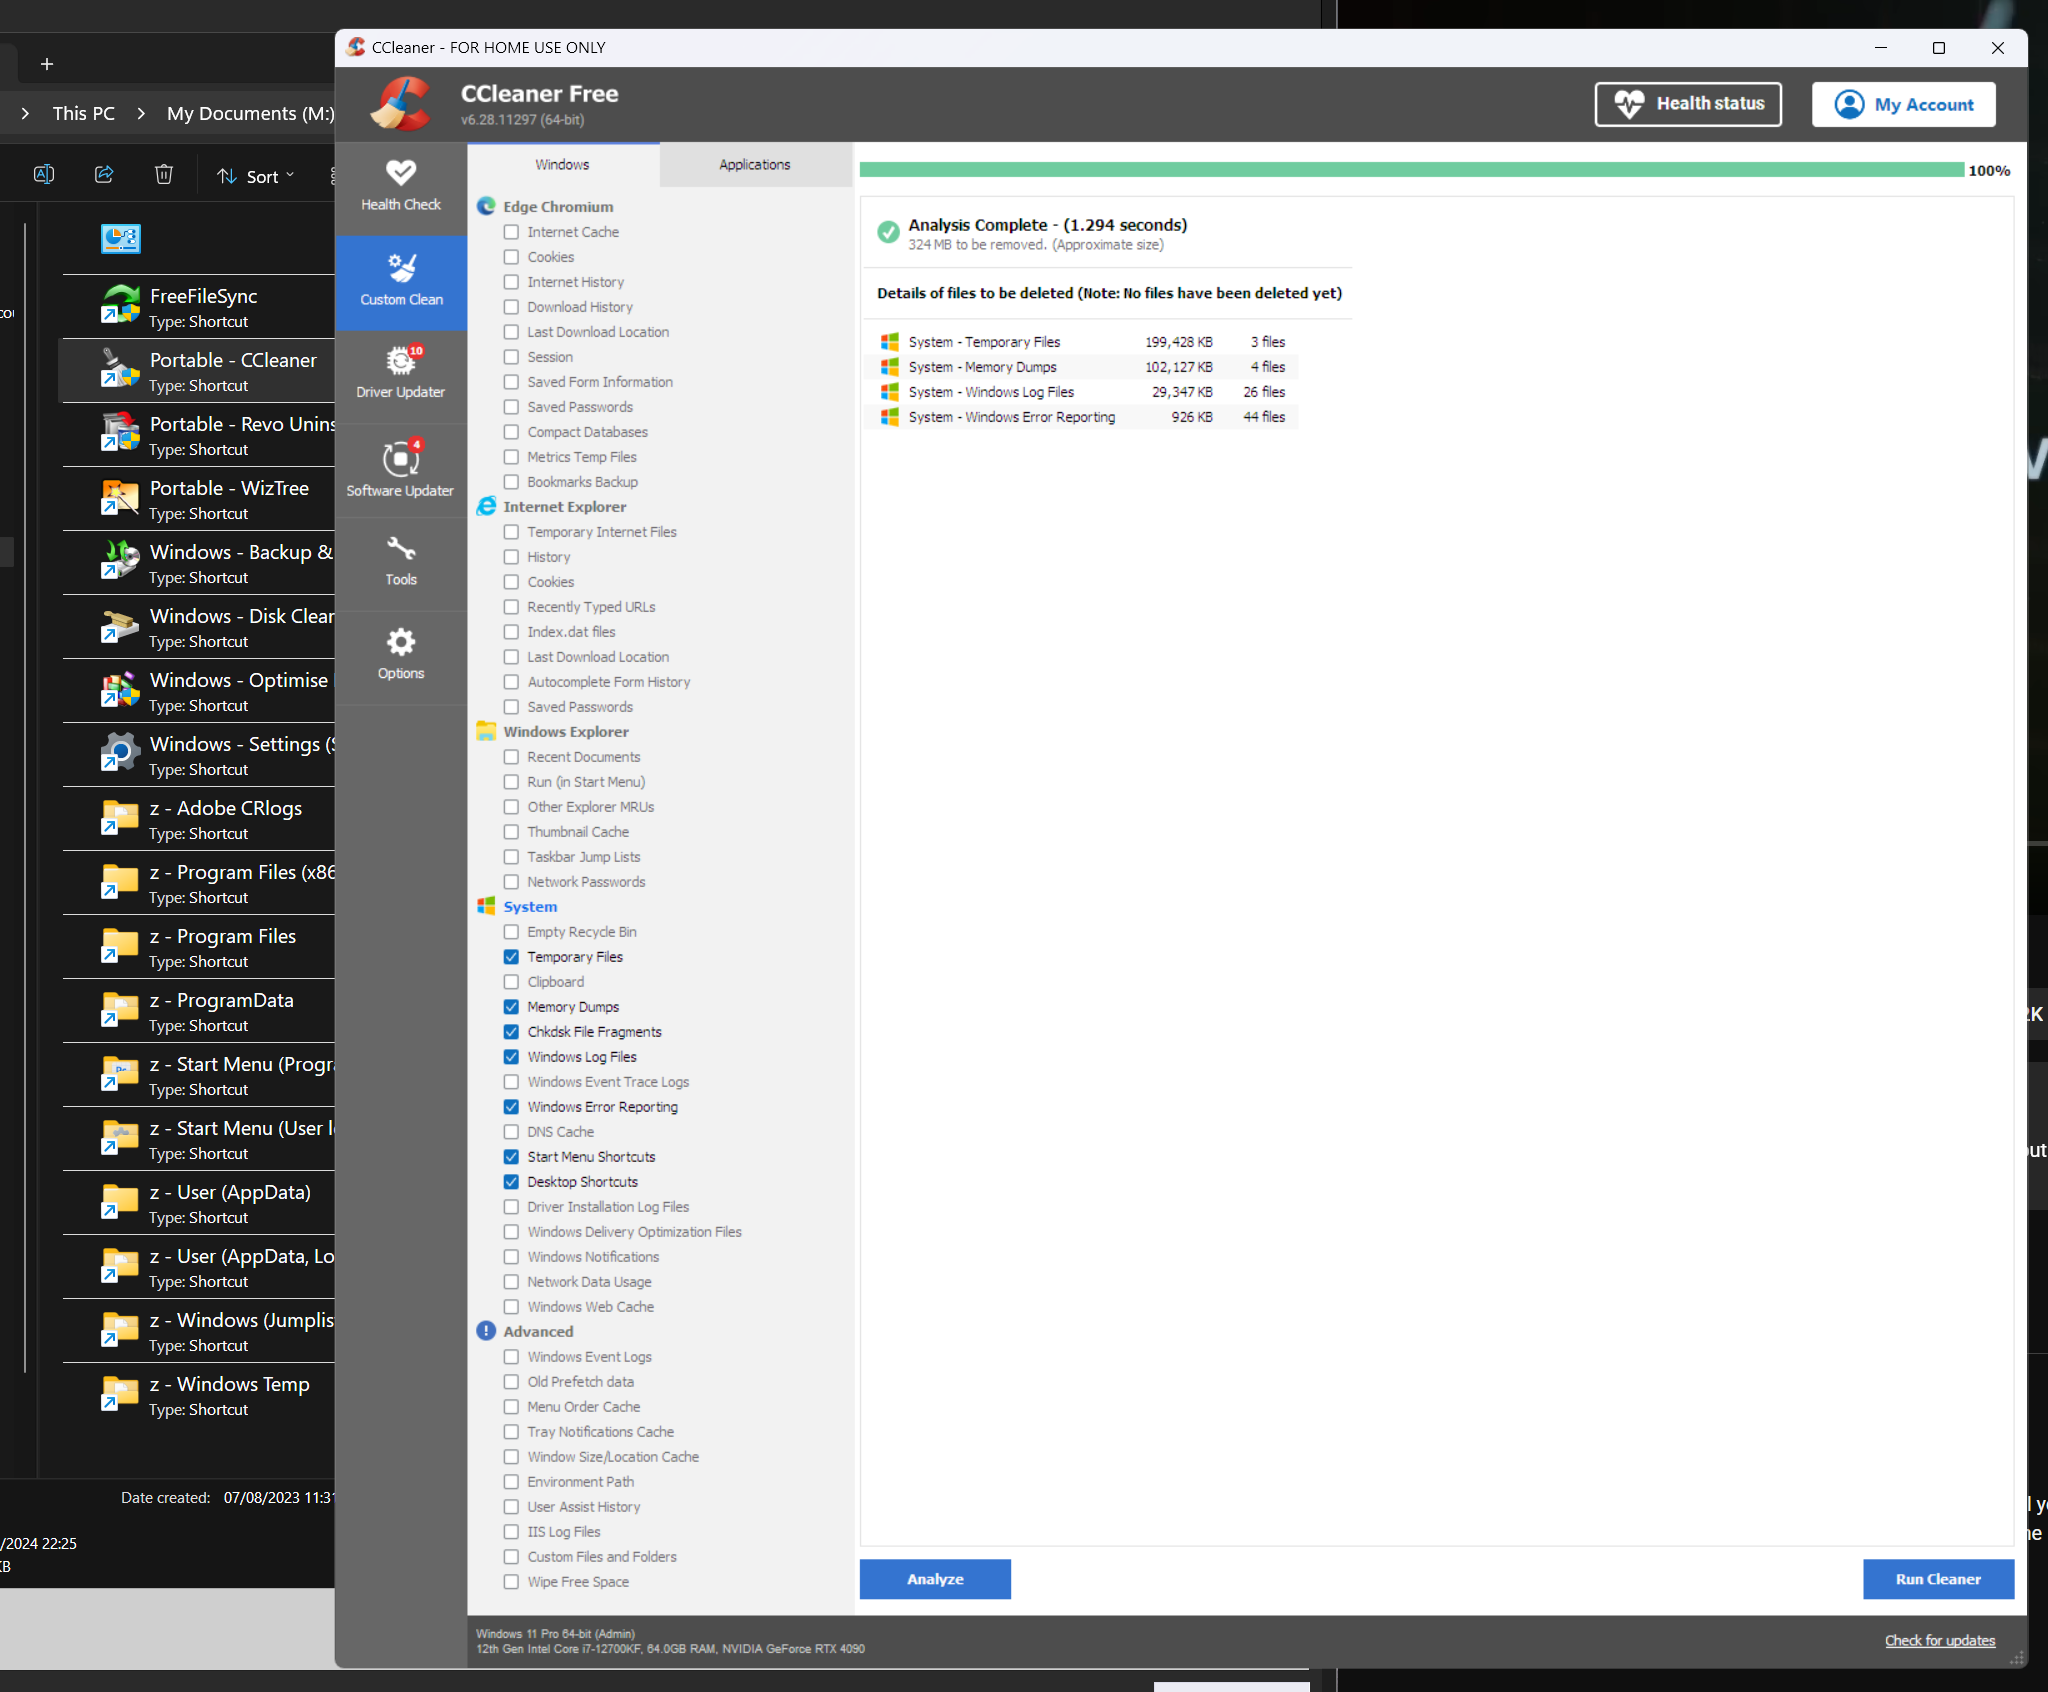Click the green analysis progress bar
Viewport: 2048px width, 1692px height.
pos(1410,170)
